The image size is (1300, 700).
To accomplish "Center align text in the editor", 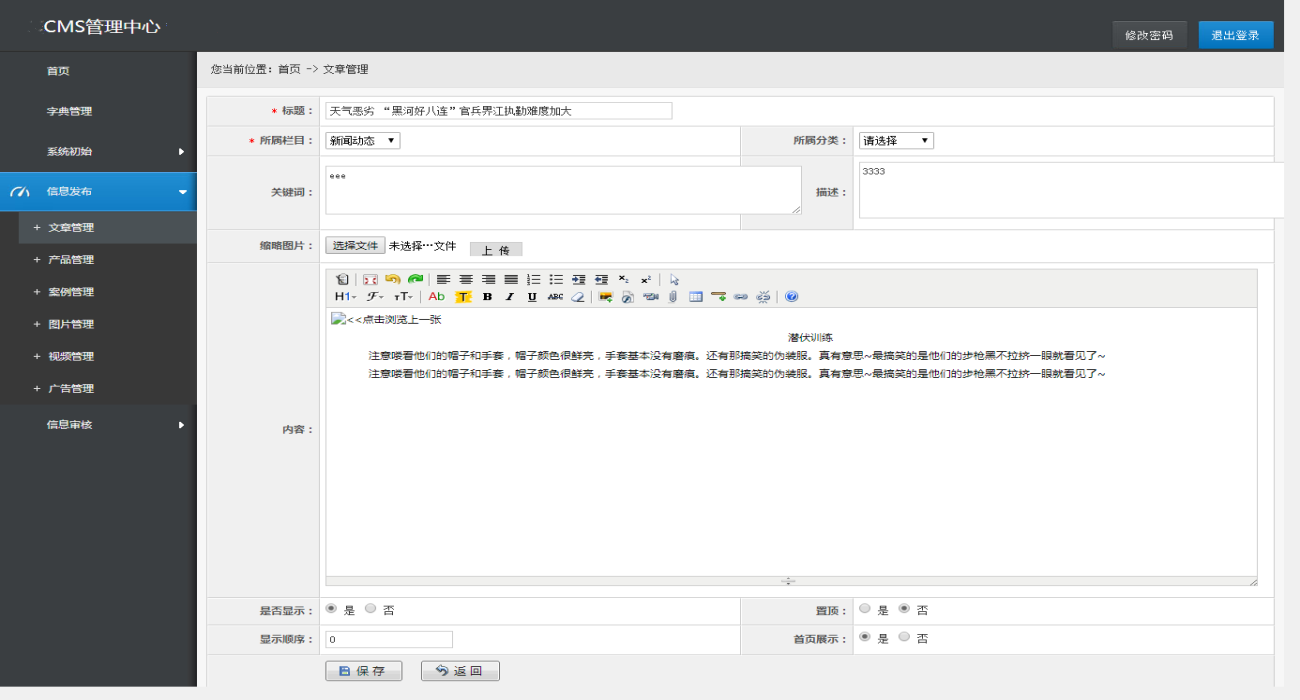I will coord(466,279).
